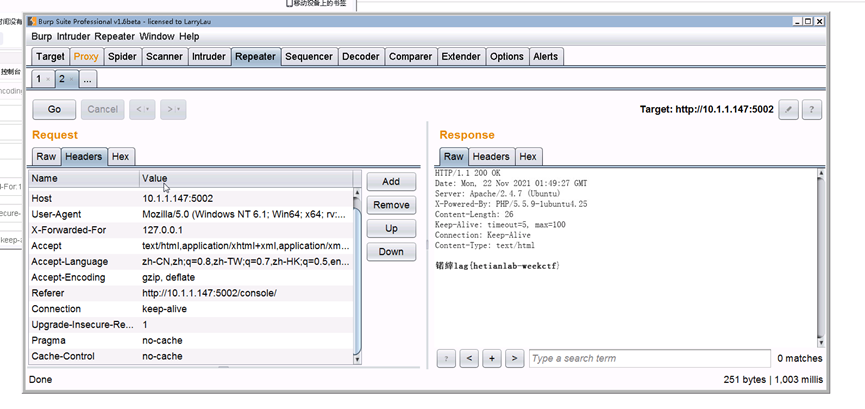The width and height of the screenshot is (865, 409).
Task: Switch to the Spider tab
Action: pos(122,56)
